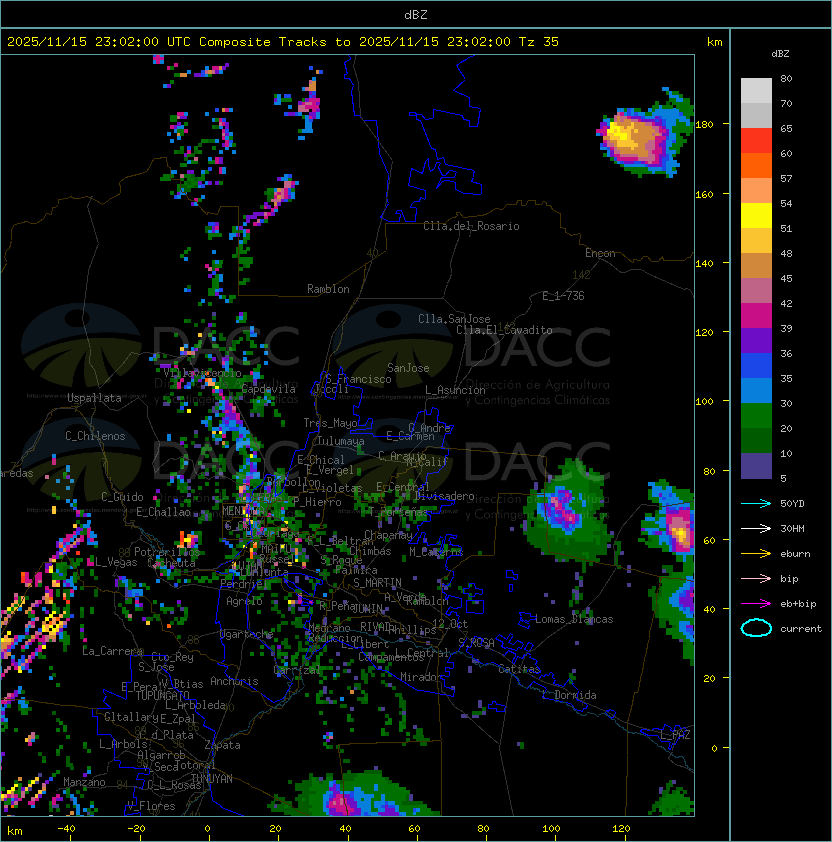Click the Agrelo map label

[x=244, y=601]
